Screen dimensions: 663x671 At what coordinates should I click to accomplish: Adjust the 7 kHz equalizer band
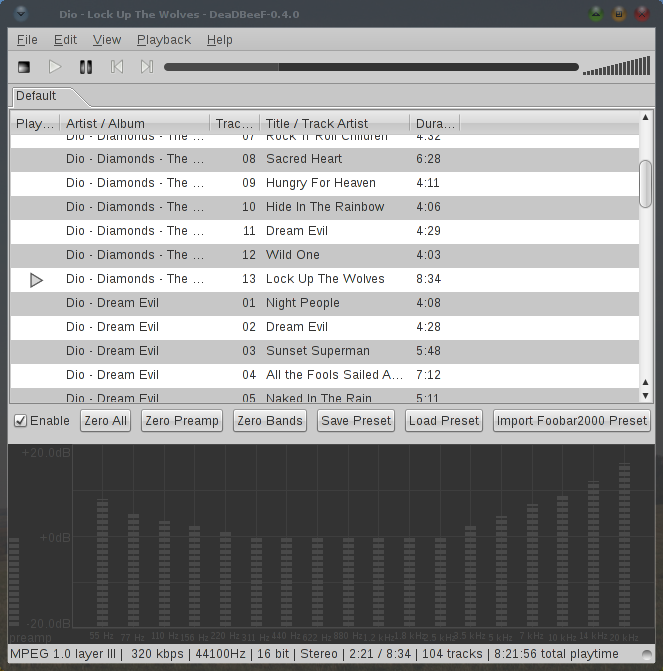(532, 565)
